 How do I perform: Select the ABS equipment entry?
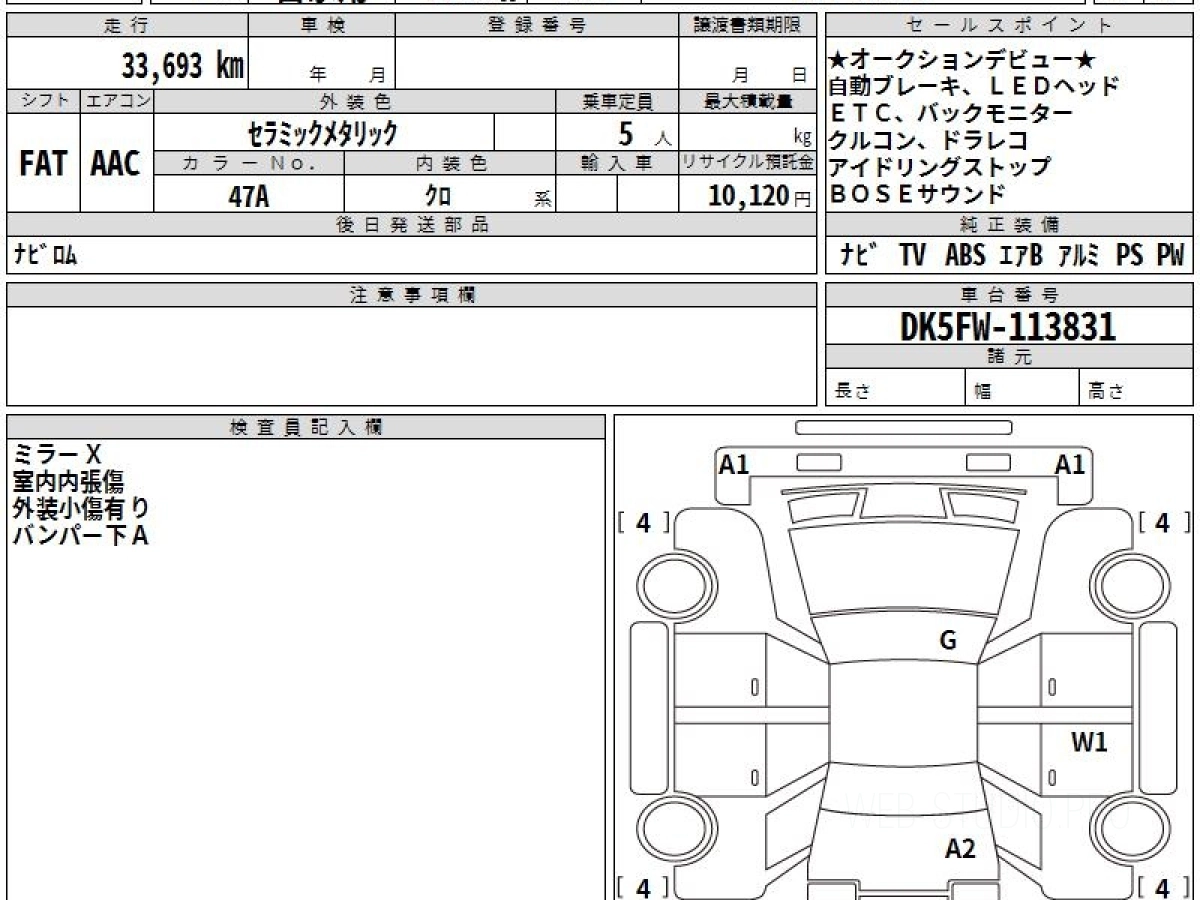[964, 256]
